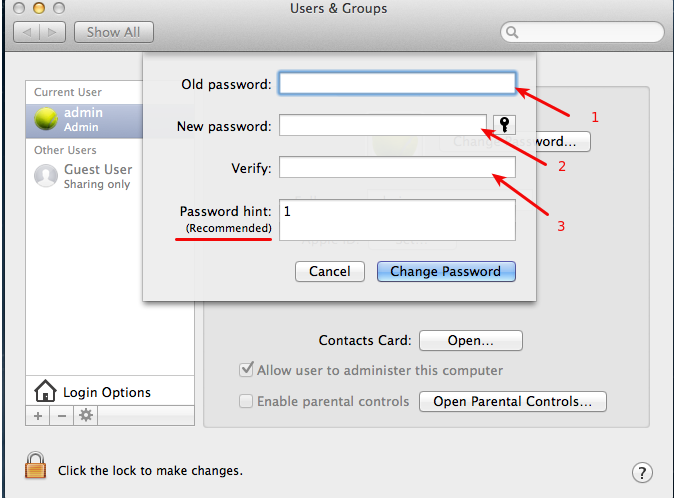The image size is (674, 498).
Task: Cancel the password change dialog
Action: tap(329, 271)
